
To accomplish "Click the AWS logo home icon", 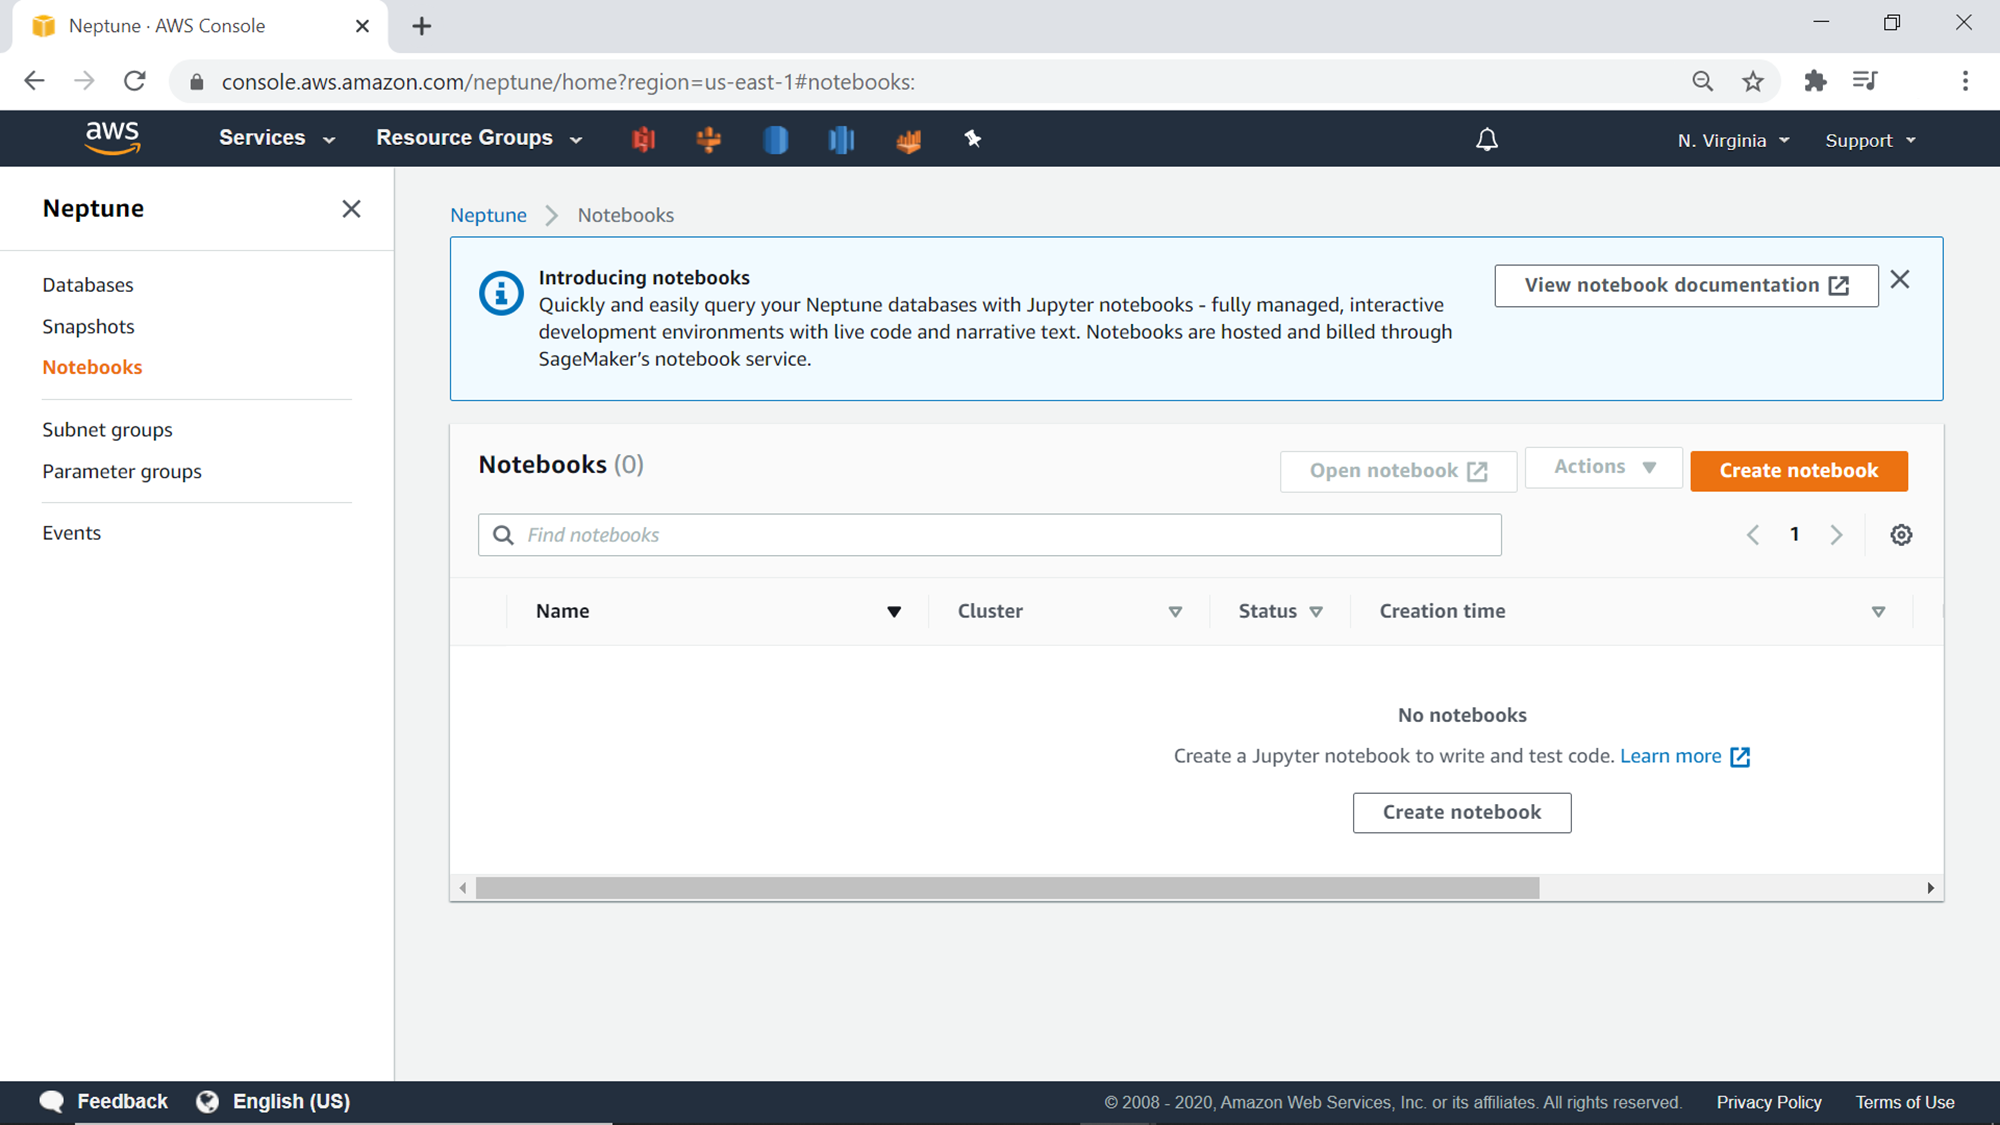I will [112, 138].
